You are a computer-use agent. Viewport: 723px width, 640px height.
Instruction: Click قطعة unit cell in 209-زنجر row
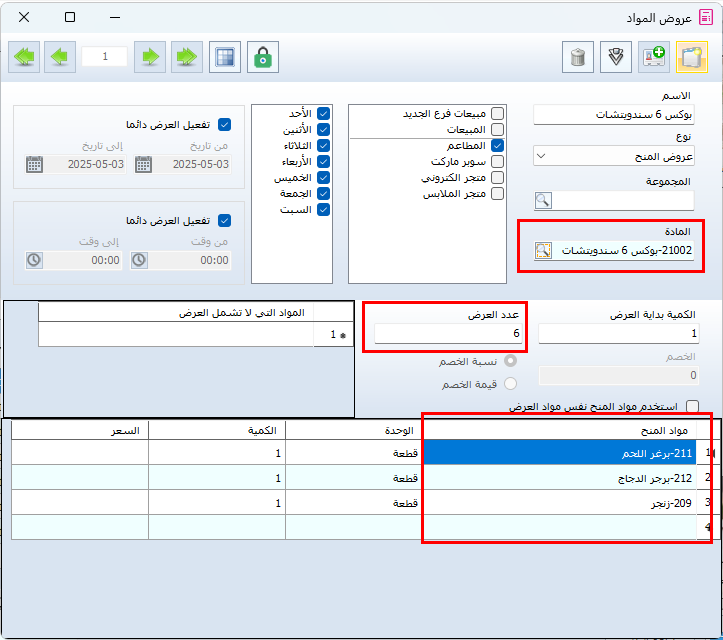click(354, 503)
